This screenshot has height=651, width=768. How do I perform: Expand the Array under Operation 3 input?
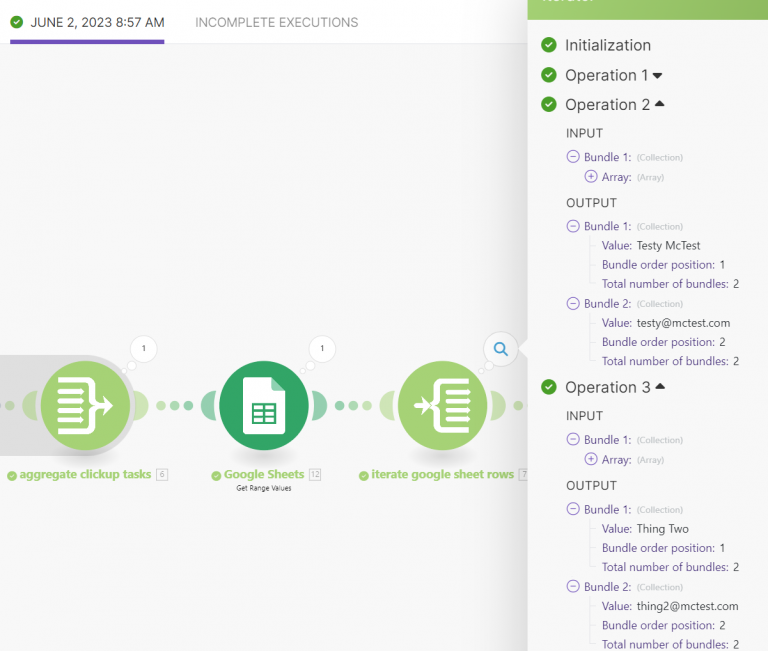click(591, 459)
